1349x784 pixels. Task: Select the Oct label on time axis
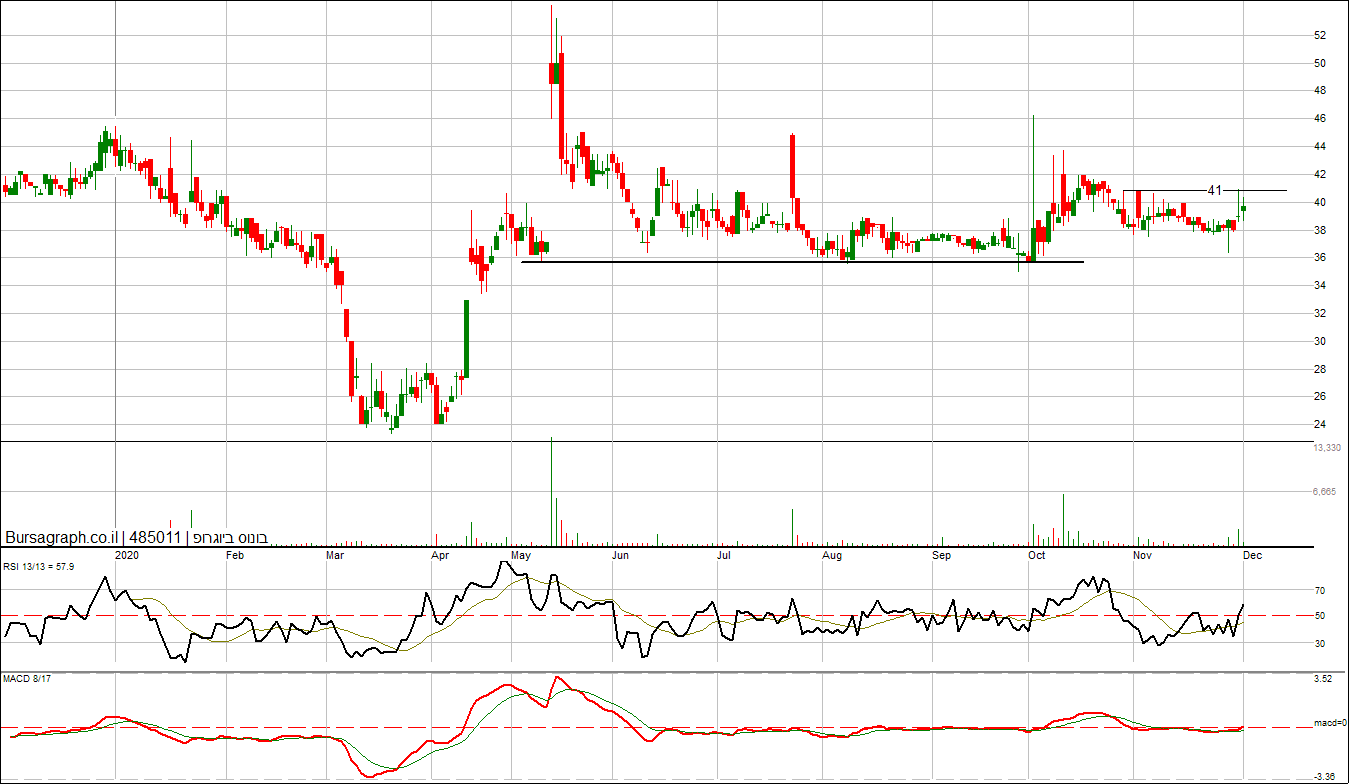[x=1037, y=554]
